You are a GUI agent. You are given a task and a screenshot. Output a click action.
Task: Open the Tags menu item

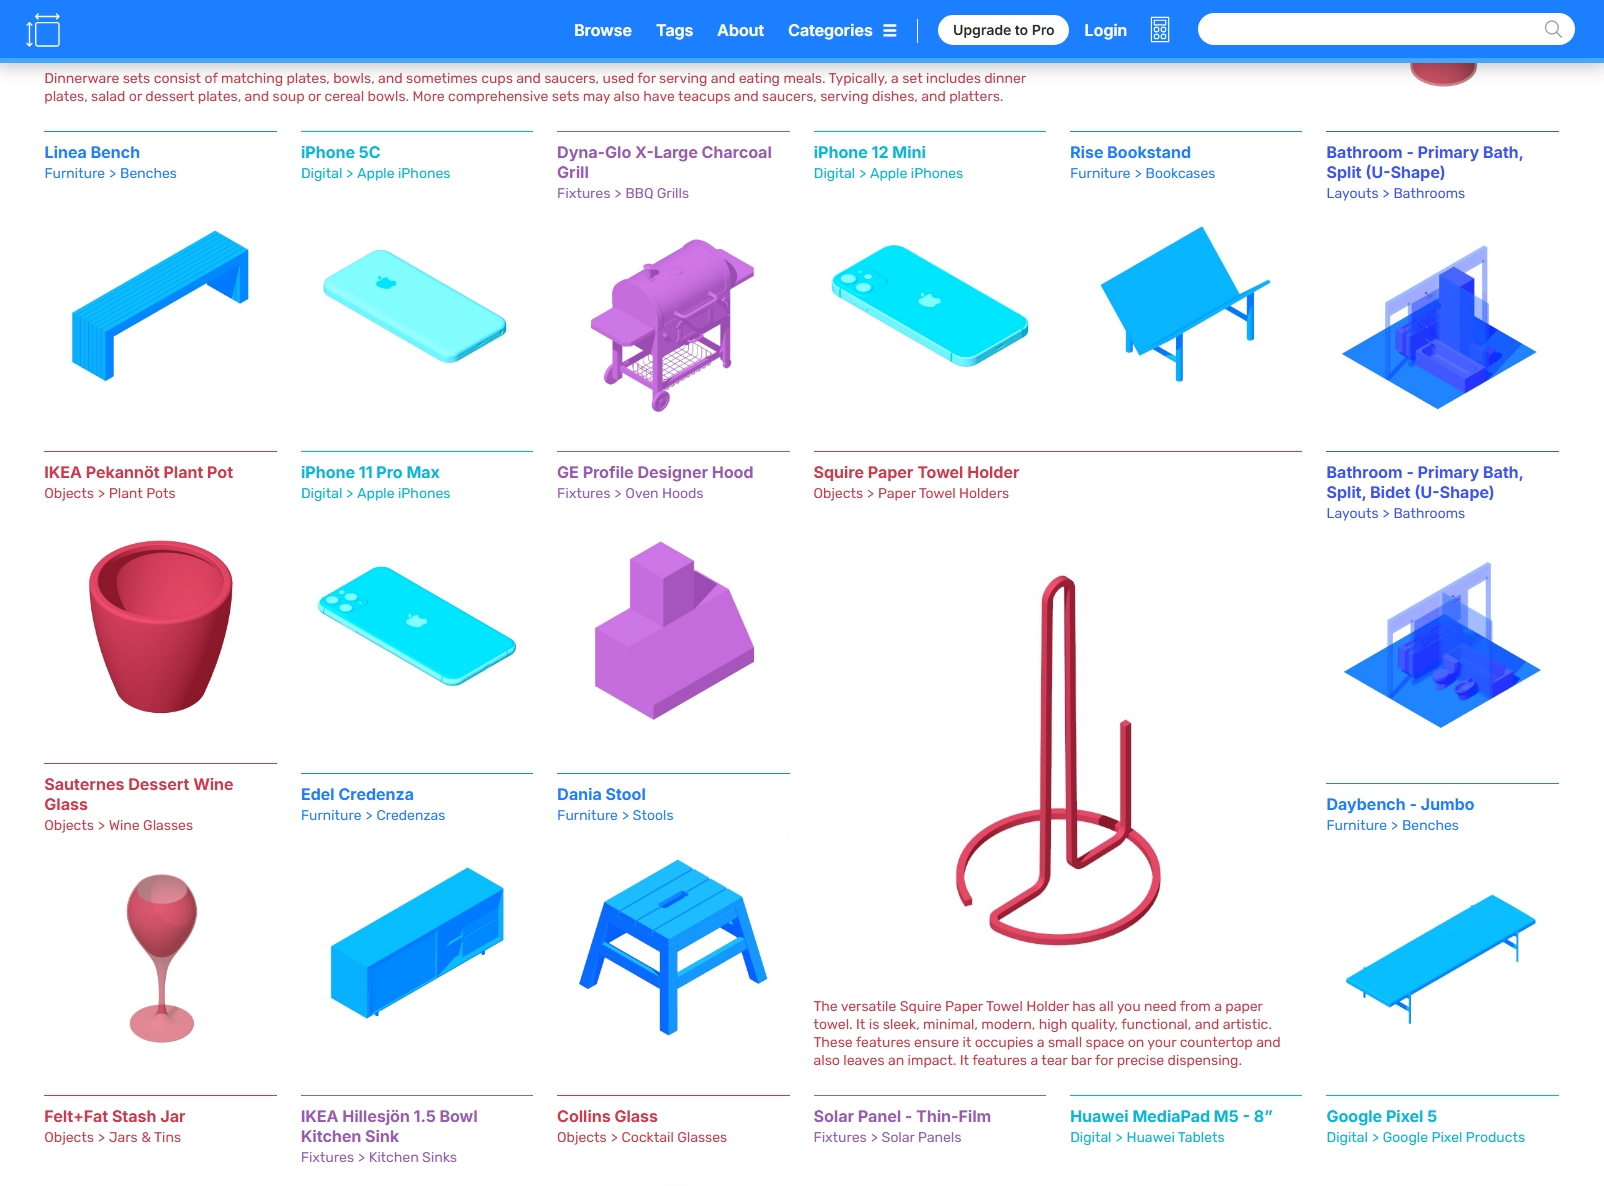[x=674, y=30]
